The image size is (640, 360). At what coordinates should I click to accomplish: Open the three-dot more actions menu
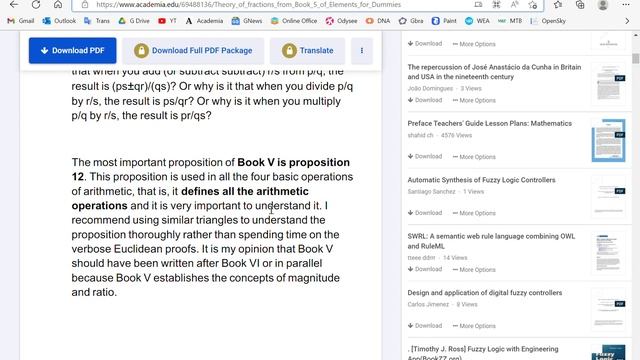(362, 51)
